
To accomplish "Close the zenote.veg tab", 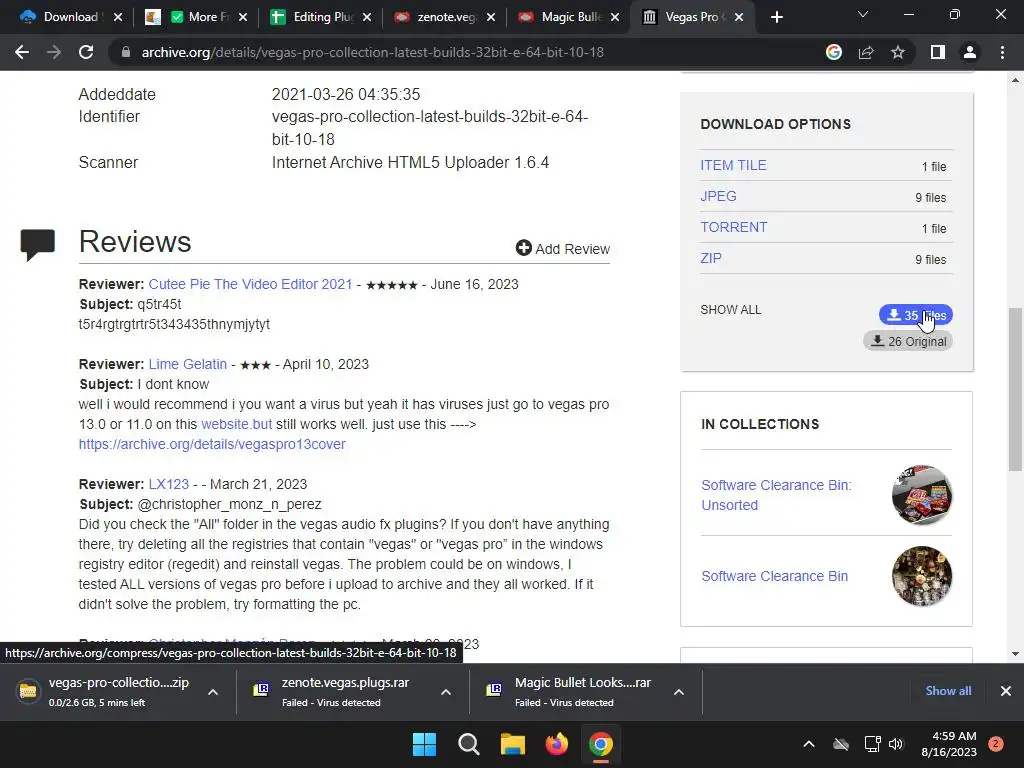I will 490,17.
